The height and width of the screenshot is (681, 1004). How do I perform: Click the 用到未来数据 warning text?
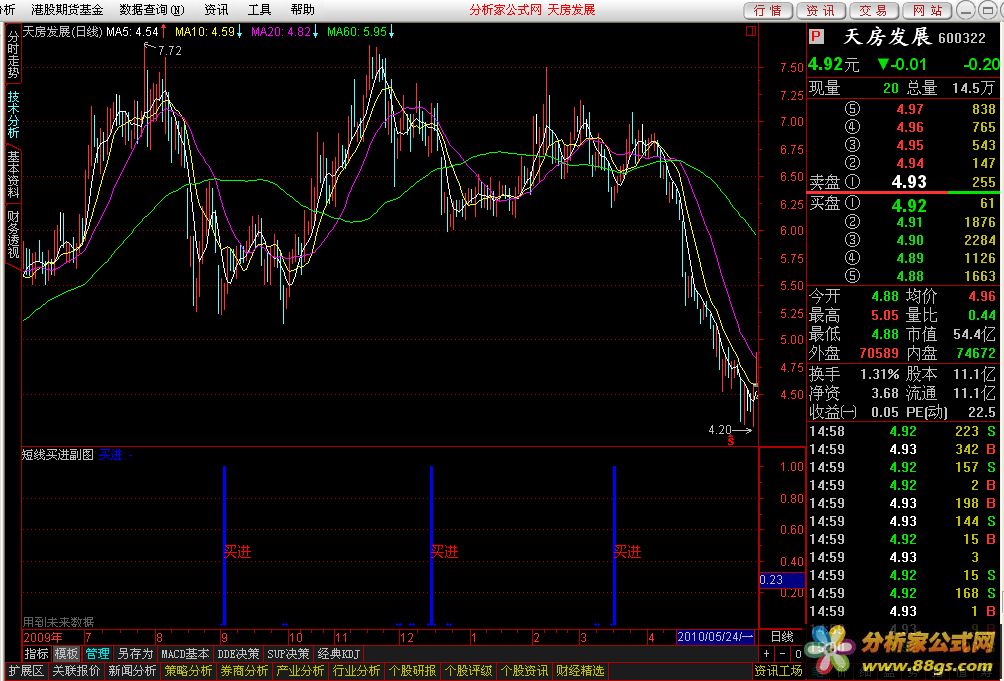[x=58, y=621]
